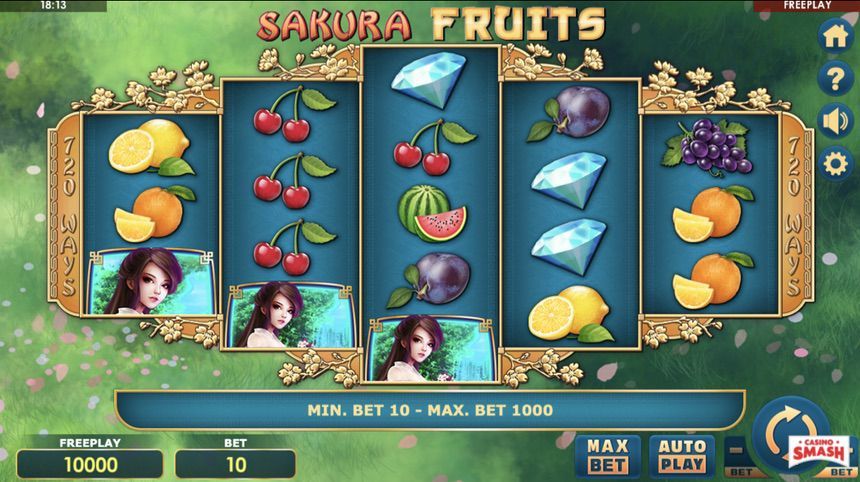This screenshot has width=860, height=482.
Task: Click the Casino Smash logo
Action: [x=821, y=451]
